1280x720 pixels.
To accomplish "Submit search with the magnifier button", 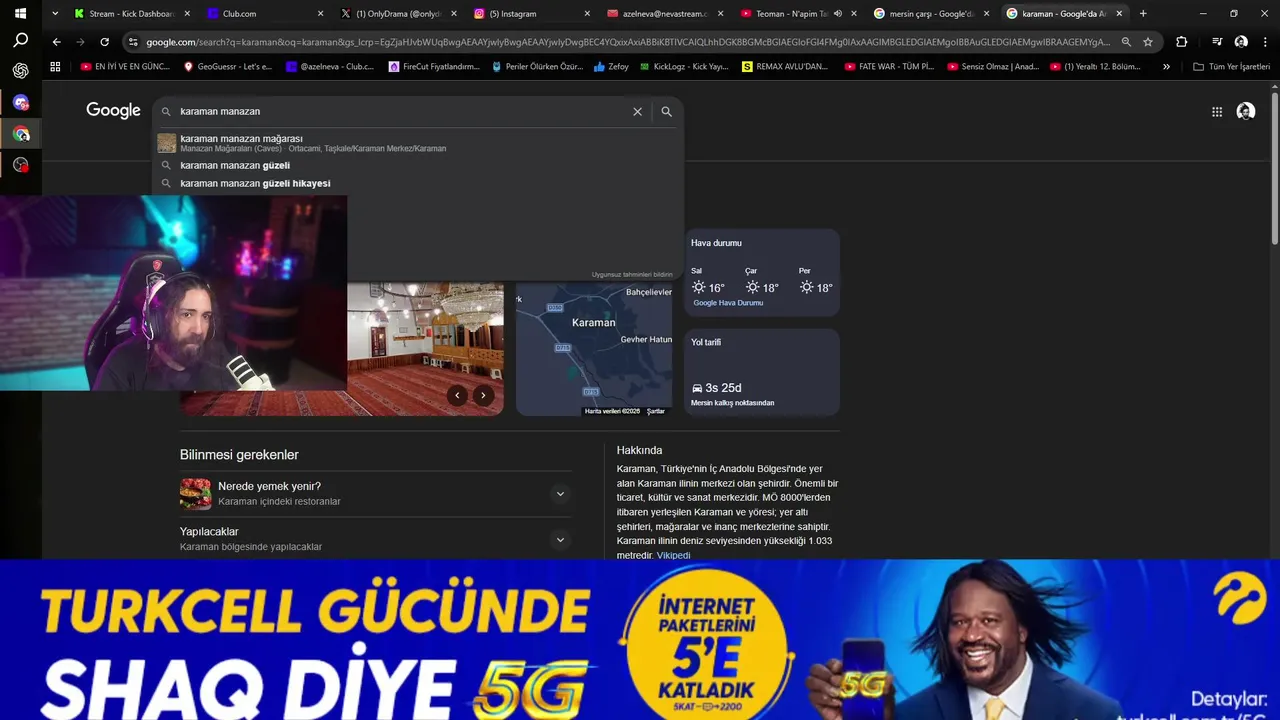I will click(x=666, y=111).
